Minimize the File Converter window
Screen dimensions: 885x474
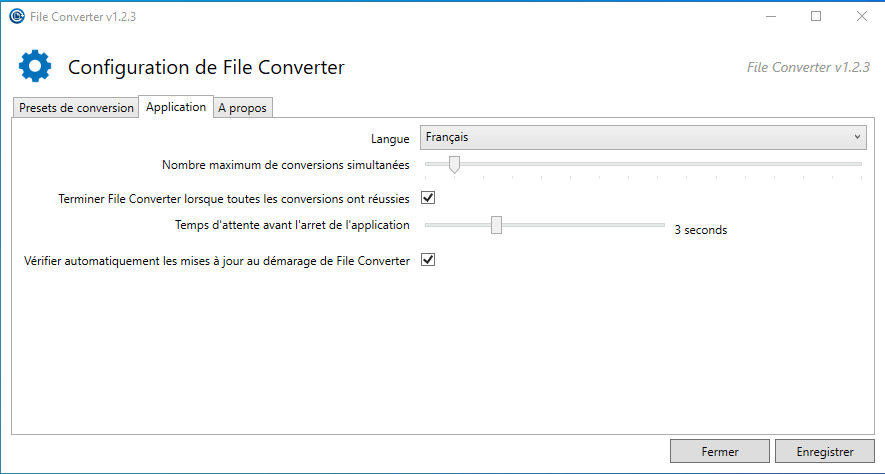pyautogui.click(x=771, y=16)
